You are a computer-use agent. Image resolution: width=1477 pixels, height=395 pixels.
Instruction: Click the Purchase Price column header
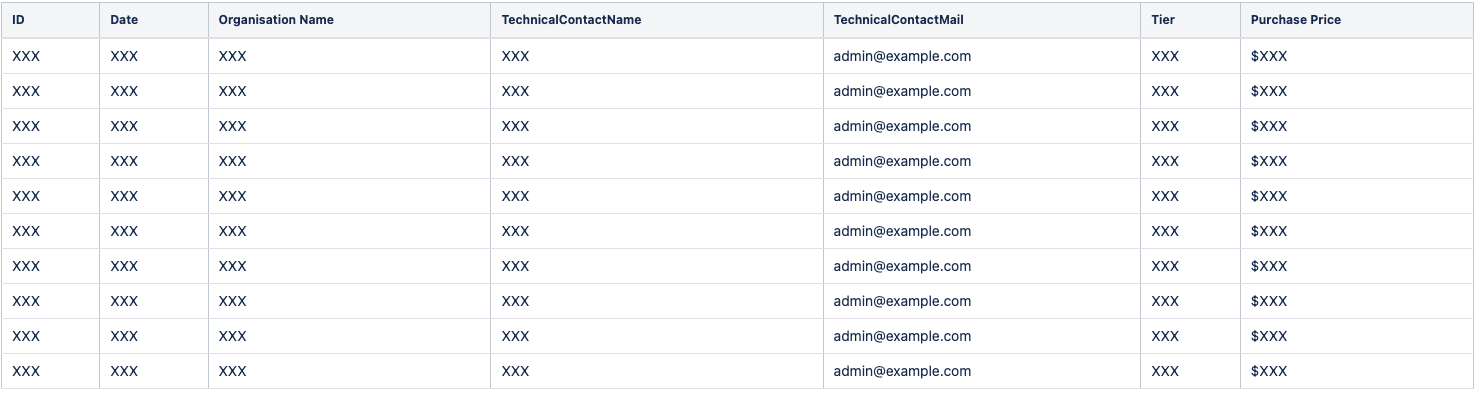click(1357, 20)
